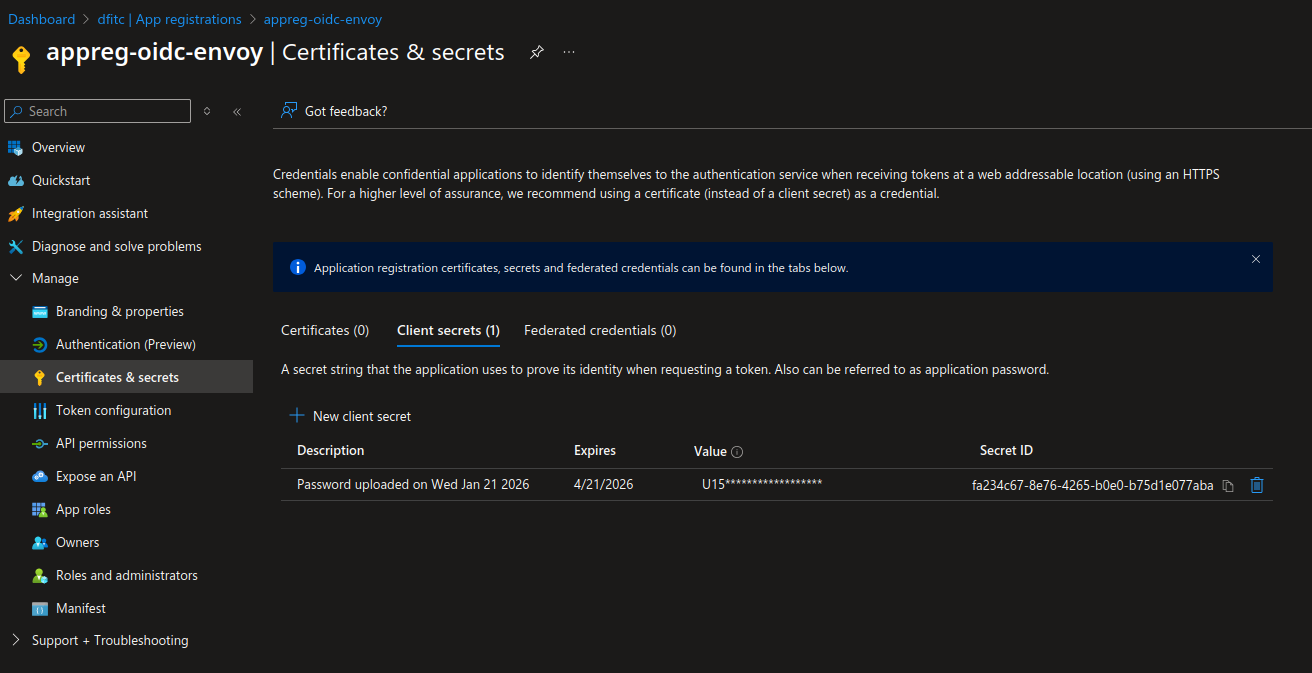This screenshot has height=673, width=1312.
Task: Click the Value column info icon
Action: pyautogui.click(x=737, y=452)
